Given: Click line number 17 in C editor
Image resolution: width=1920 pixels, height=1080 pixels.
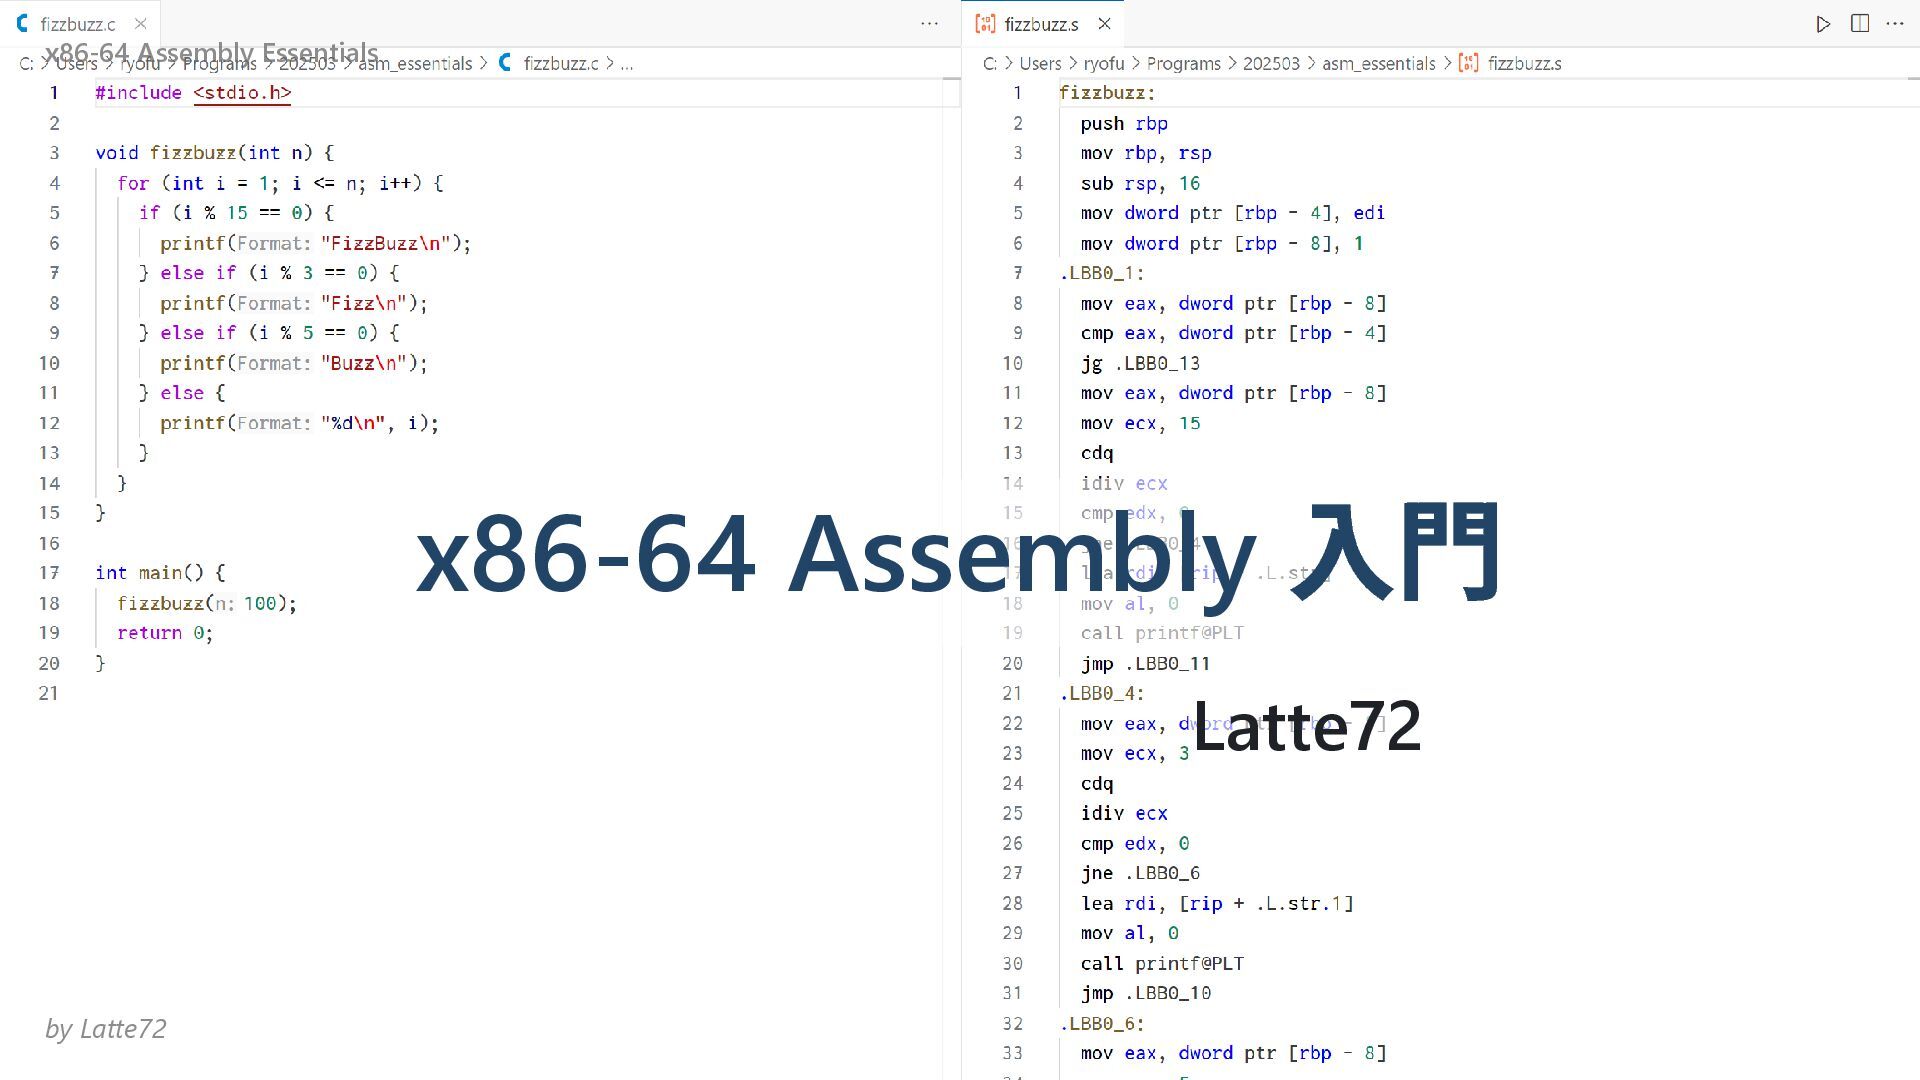Looking at the screenshot, I should click(x=49, y=573).
